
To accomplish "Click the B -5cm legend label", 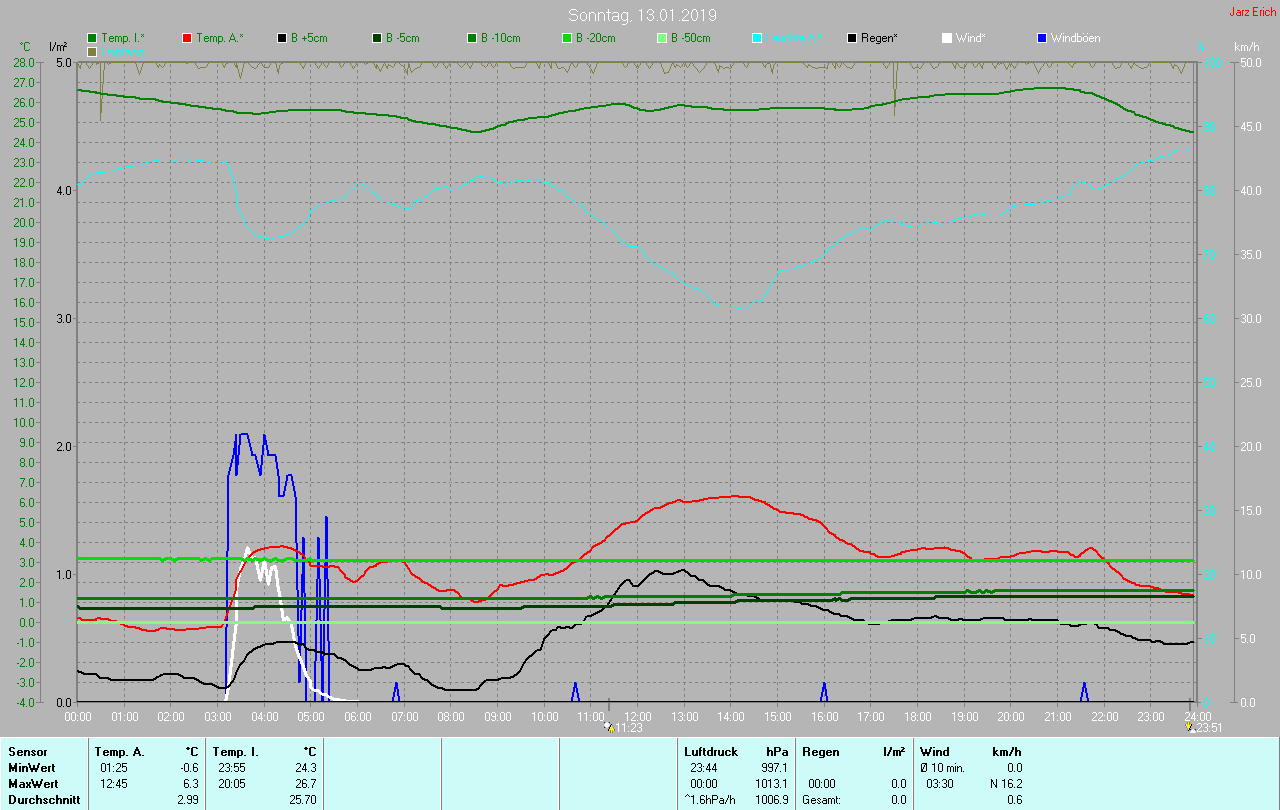I will click(403, 38).
